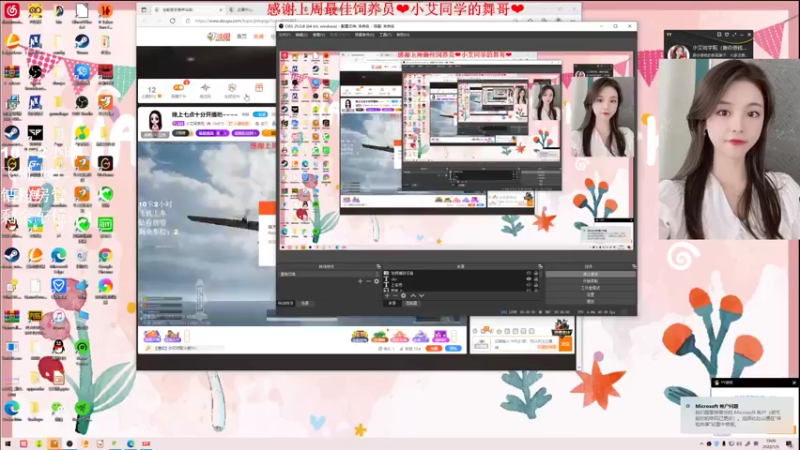Open scene properties gear in OBS scenes panel

(x=377, y=282)
